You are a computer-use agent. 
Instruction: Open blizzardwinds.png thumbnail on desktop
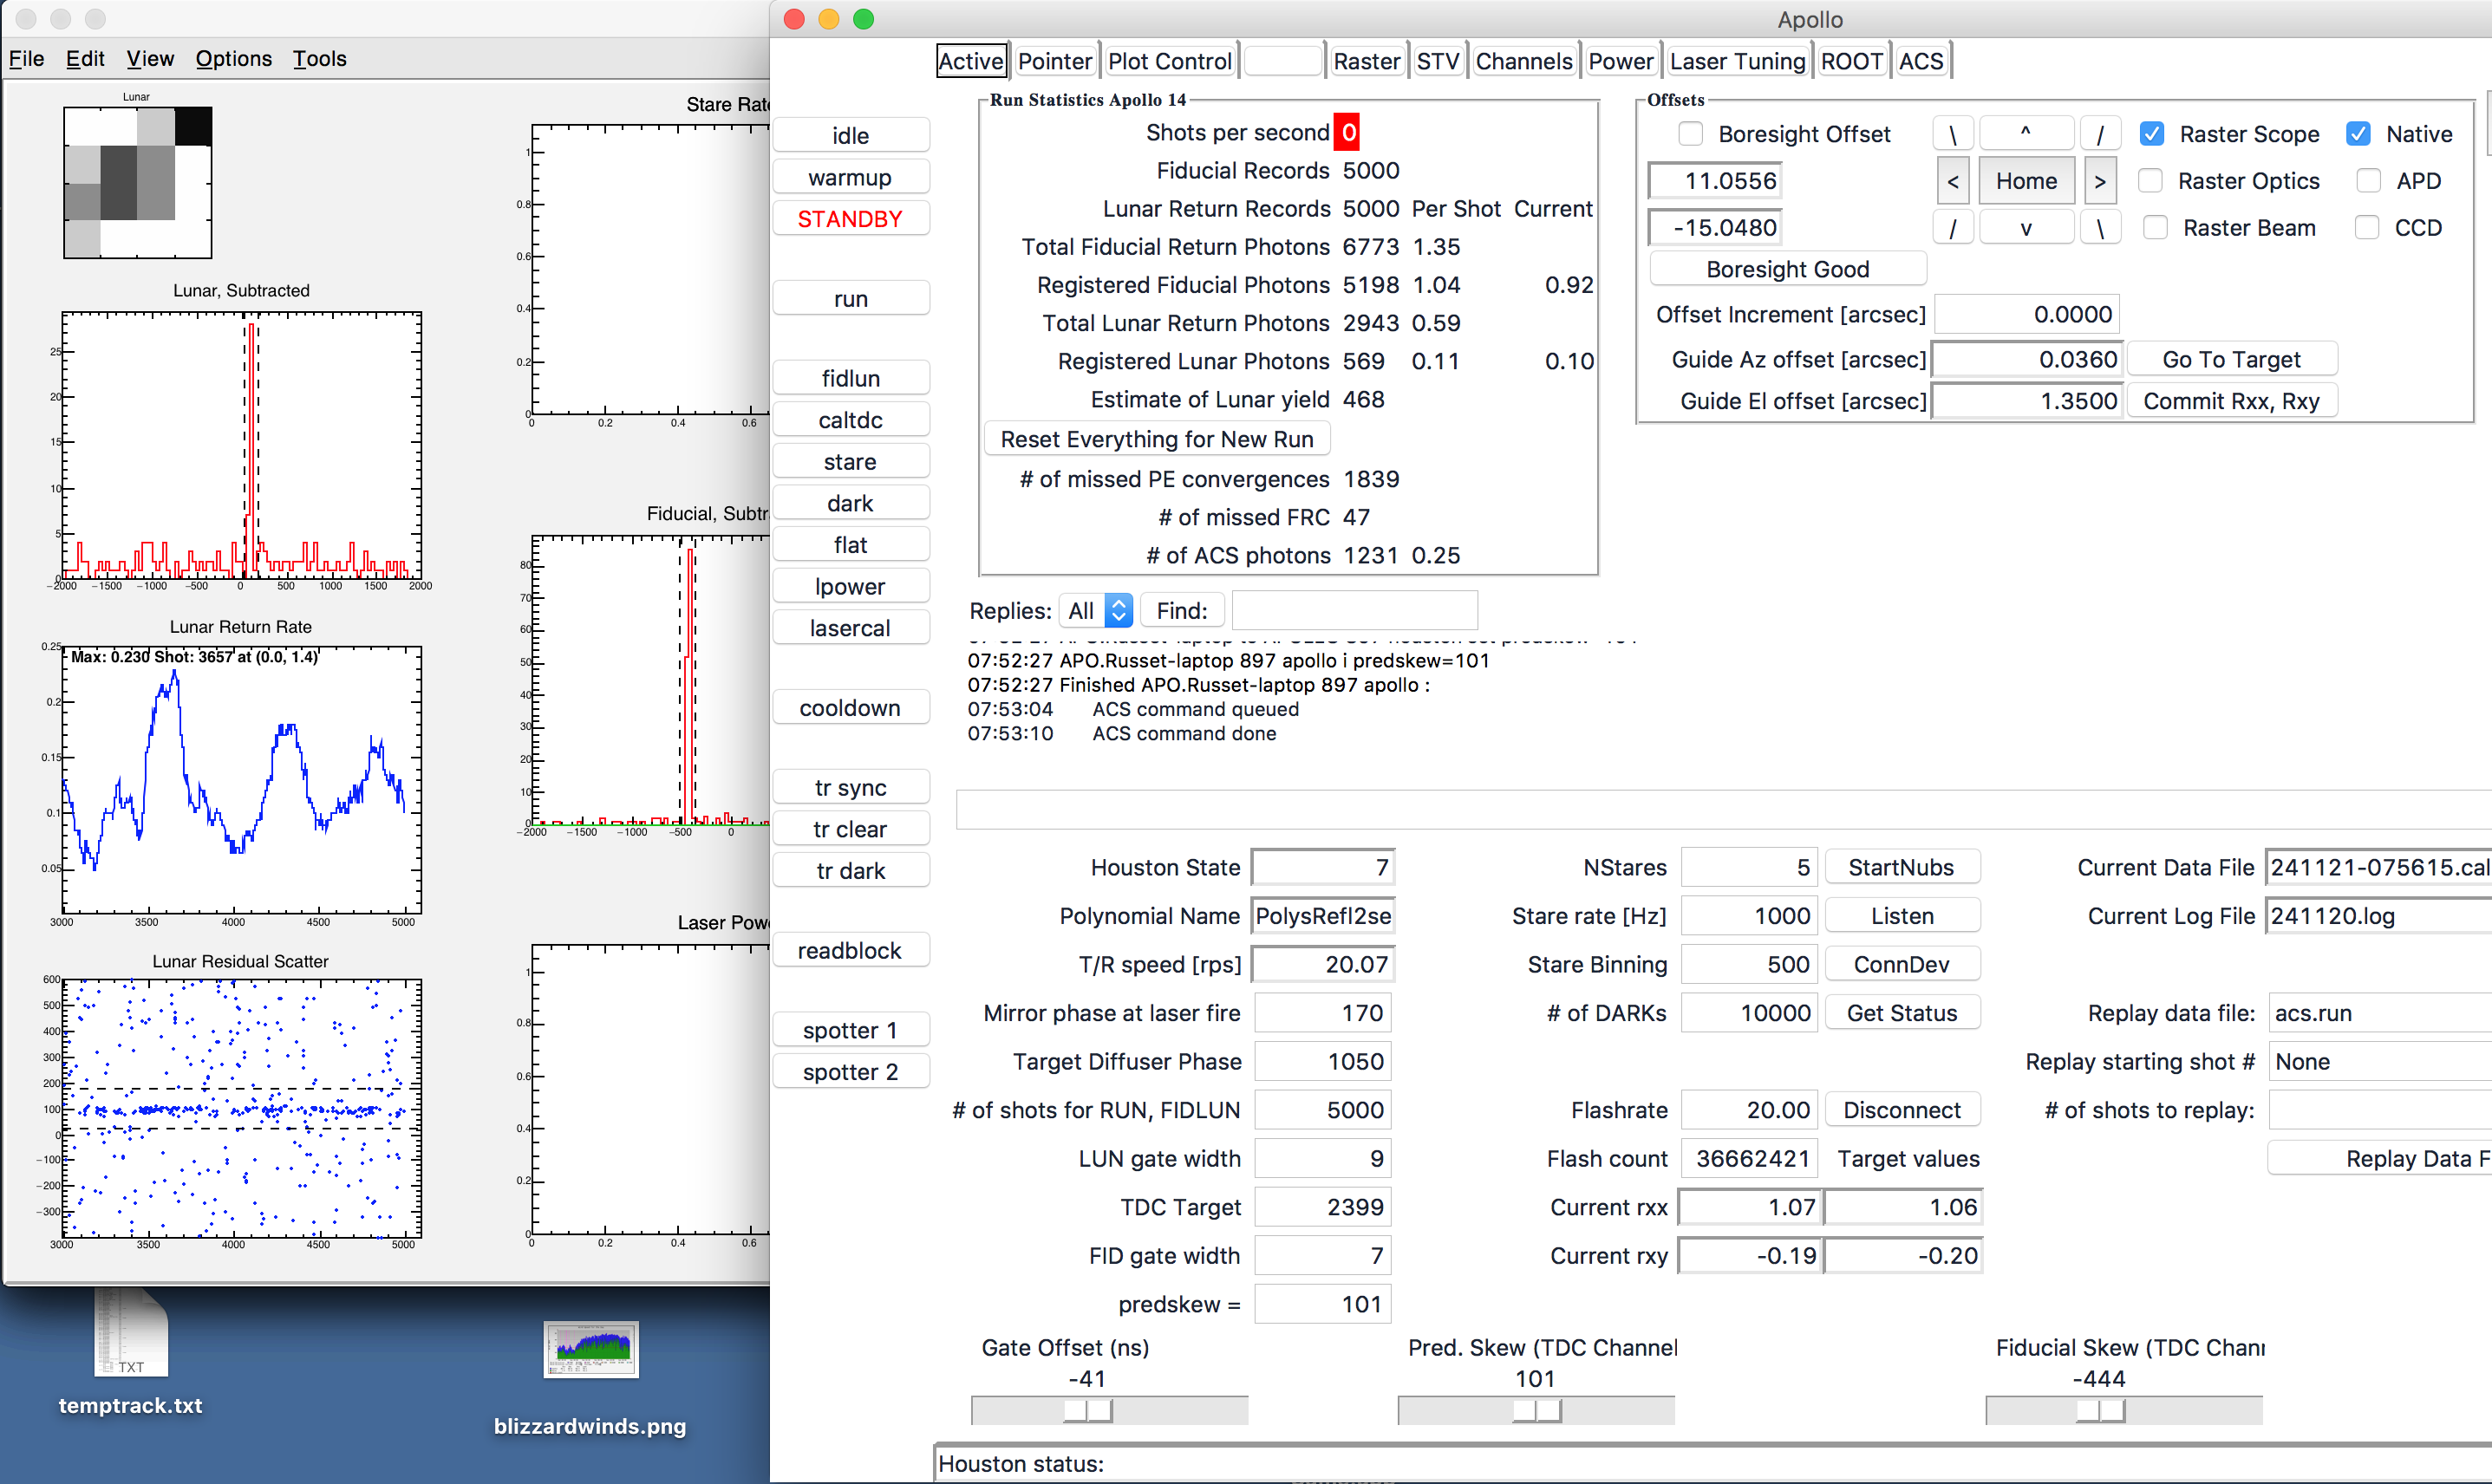(591, 1349)
